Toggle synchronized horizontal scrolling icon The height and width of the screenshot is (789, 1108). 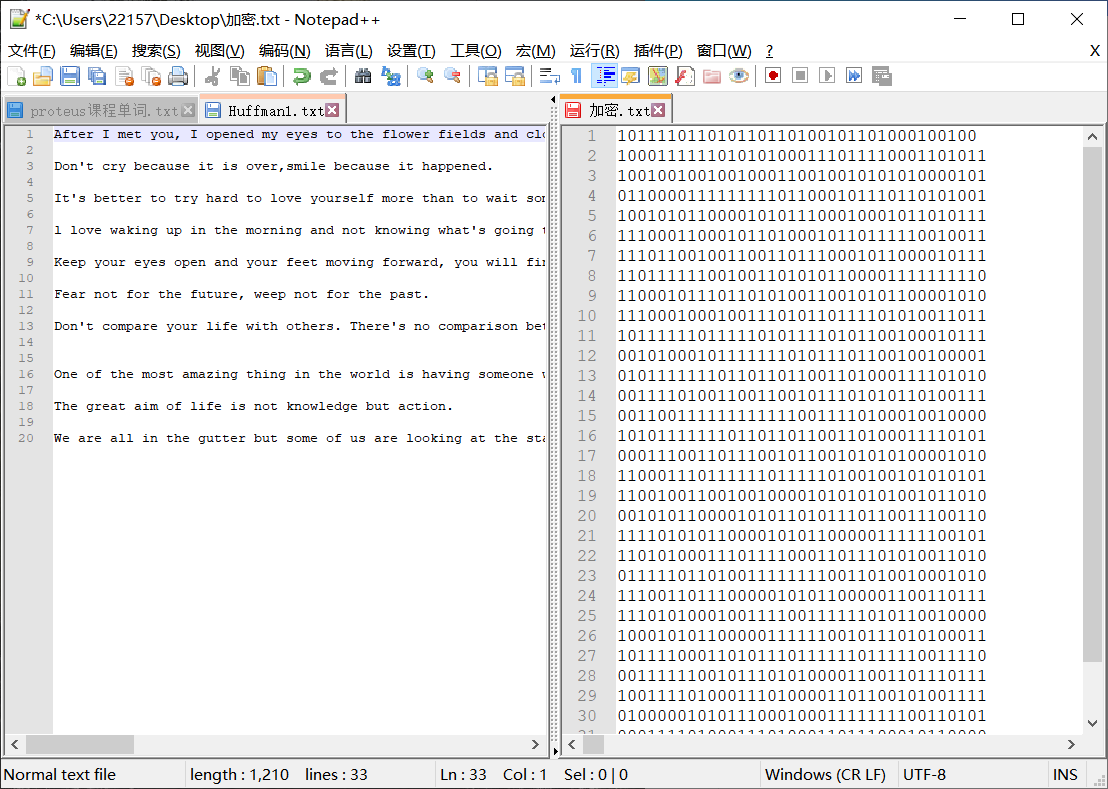tap(514, 76)
